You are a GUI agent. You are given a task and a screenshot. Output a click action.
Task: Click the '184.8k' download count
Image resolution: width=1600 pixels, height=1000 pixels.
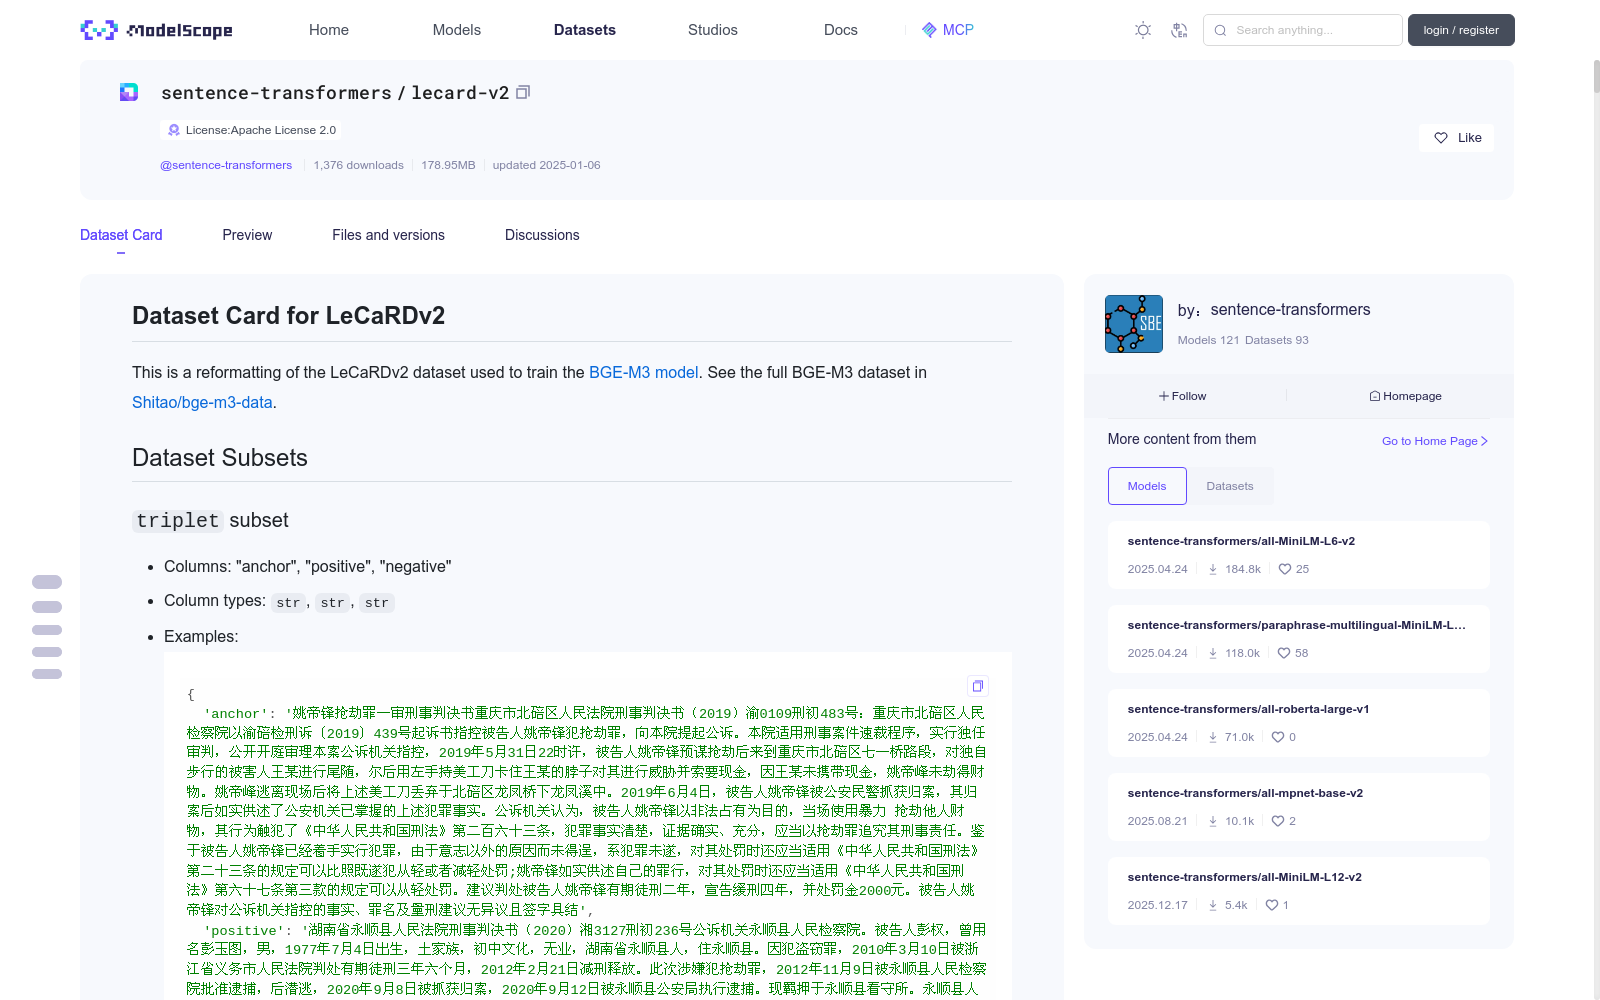[x=1243, y=569]
